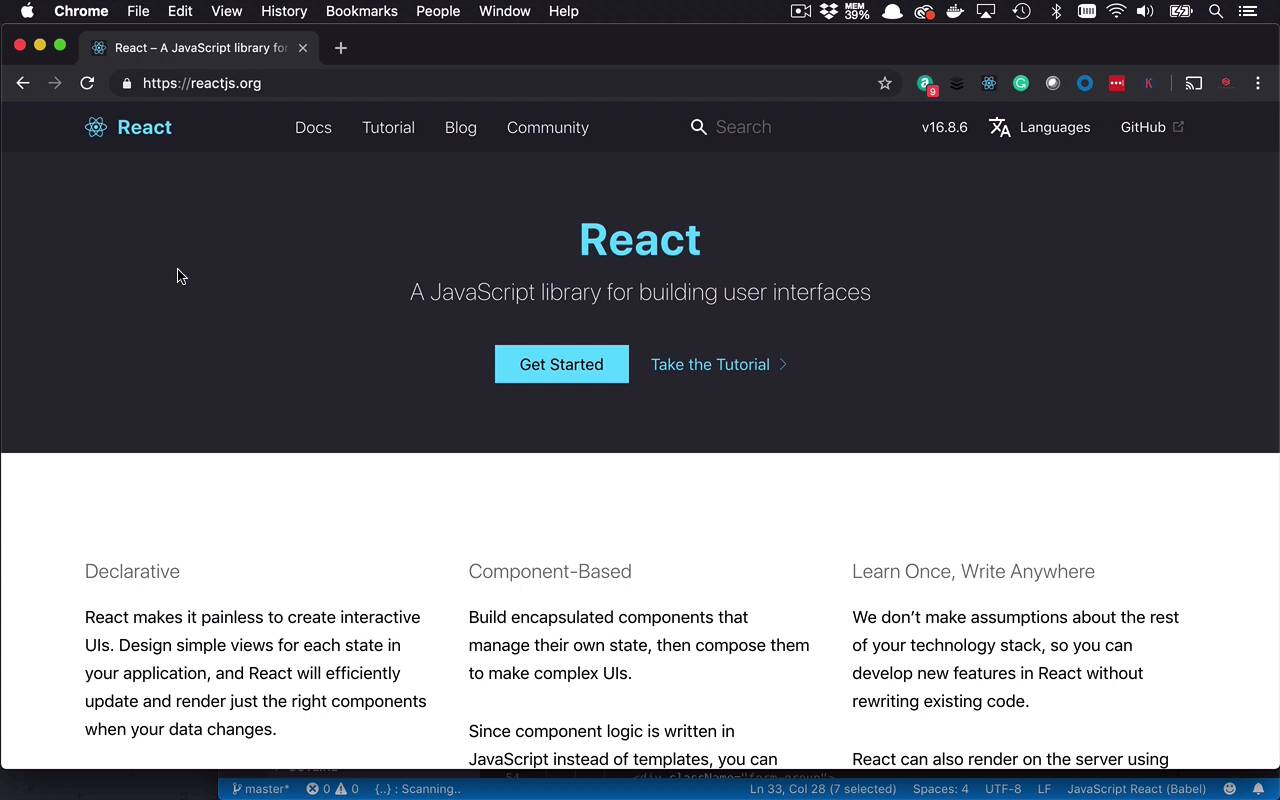Open the blue ring extension icon
This screenshot has width=1280, height=800.
pyautogui.click(x=1085, y=83)
